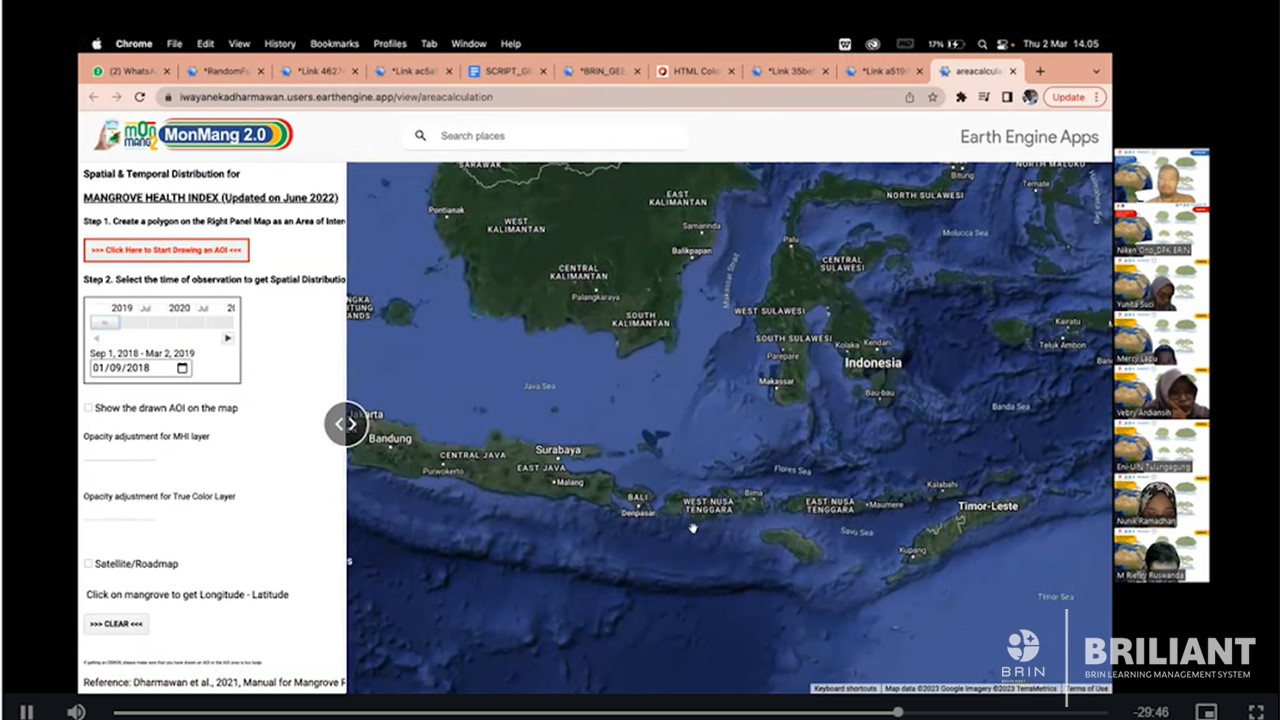Click the date slider left arrow
The image size is (1280, 720).
pos(96,338)
